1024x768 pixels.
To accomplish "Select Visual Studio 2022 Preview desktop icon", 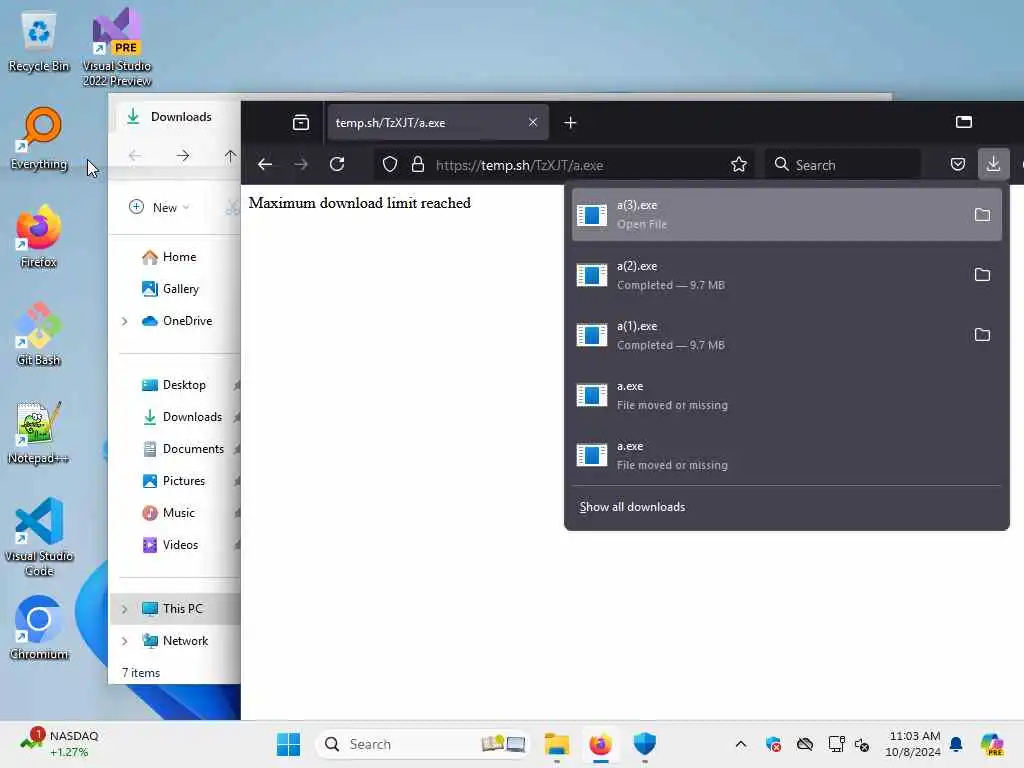I will pyautogui.click(x=117, y=47).
